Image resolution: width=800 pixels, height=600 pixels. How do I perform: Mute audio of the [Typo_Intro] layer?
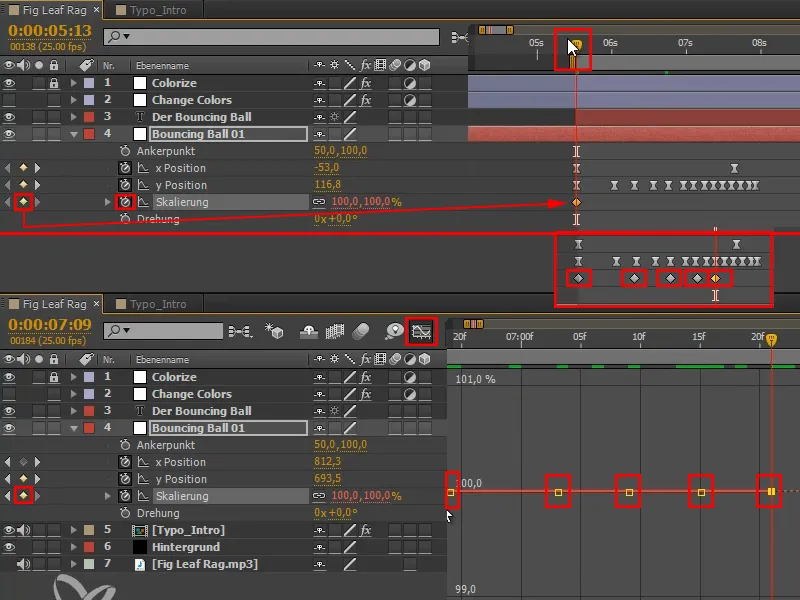point(23,530)
